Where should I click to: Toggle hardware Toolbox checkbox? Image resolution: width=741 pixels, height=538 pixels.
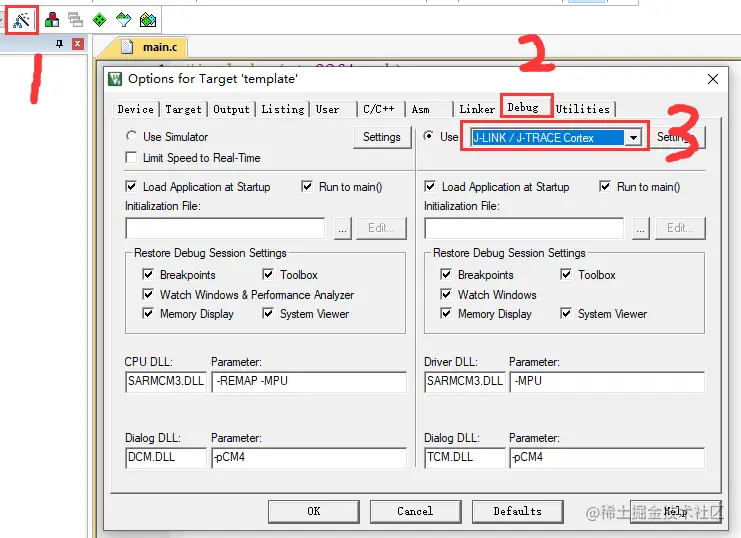[x=566, y=274]
